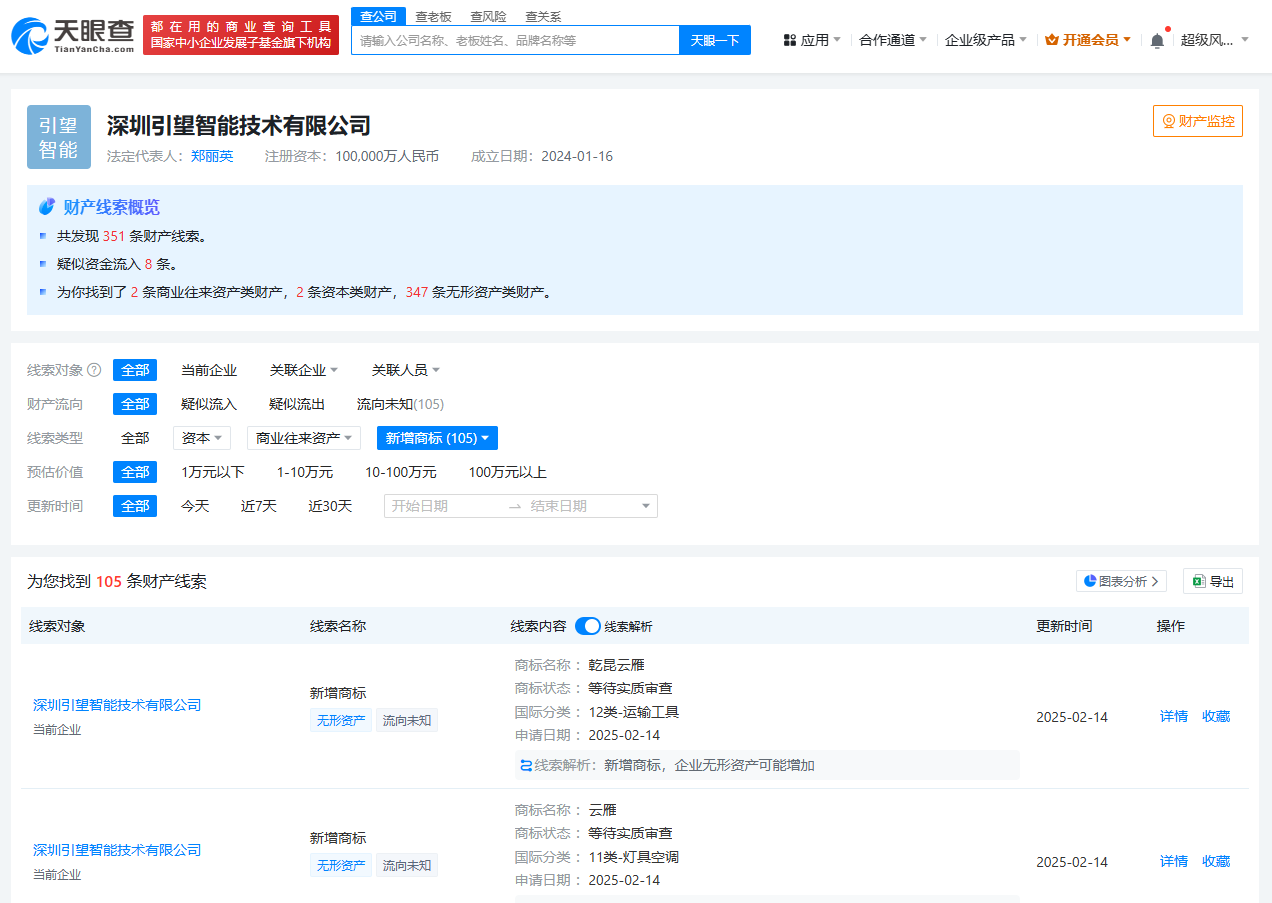Image resolution: width=1272 pixels, height=903 pixels.
Task: Click 开通会员 crown membership button
Action: tap(1088, 40)
